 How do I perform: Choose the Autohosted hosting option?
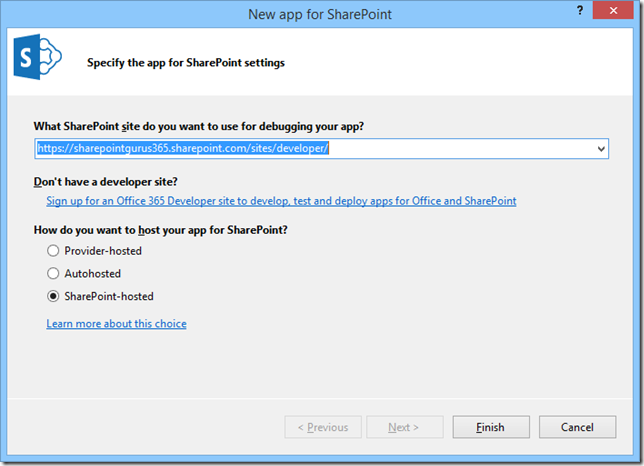(x=54, y=273)
